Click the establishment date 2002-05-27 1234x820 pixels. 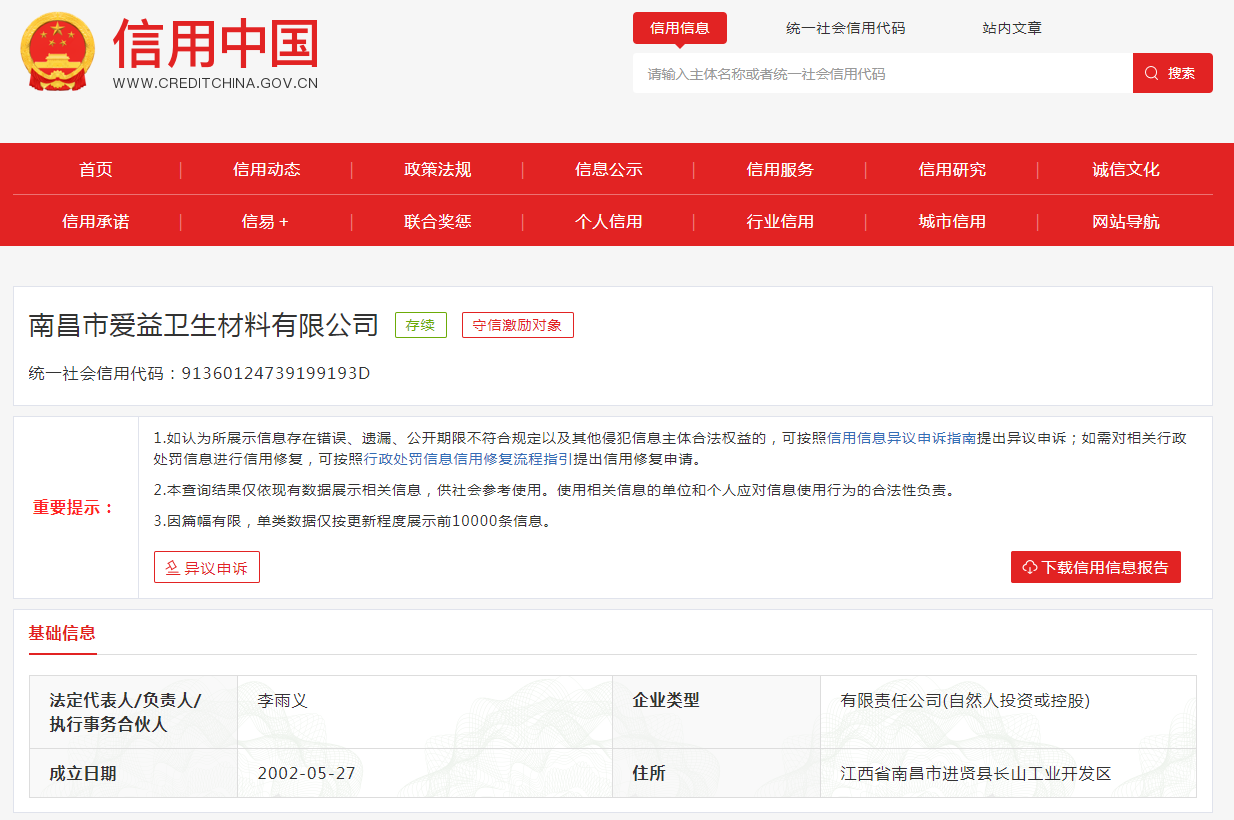point(306,773)
